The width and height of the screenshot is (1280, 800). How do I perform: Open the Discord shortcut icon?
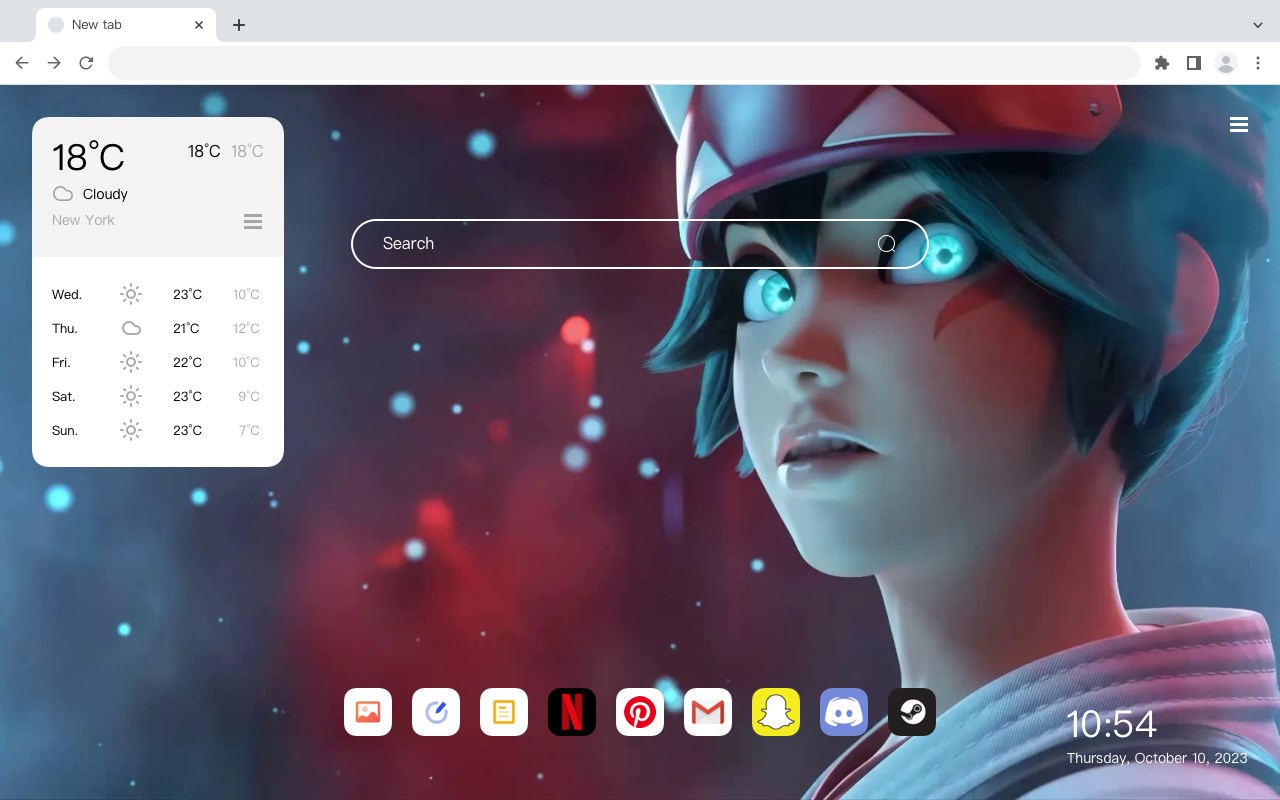click(844, 712)
